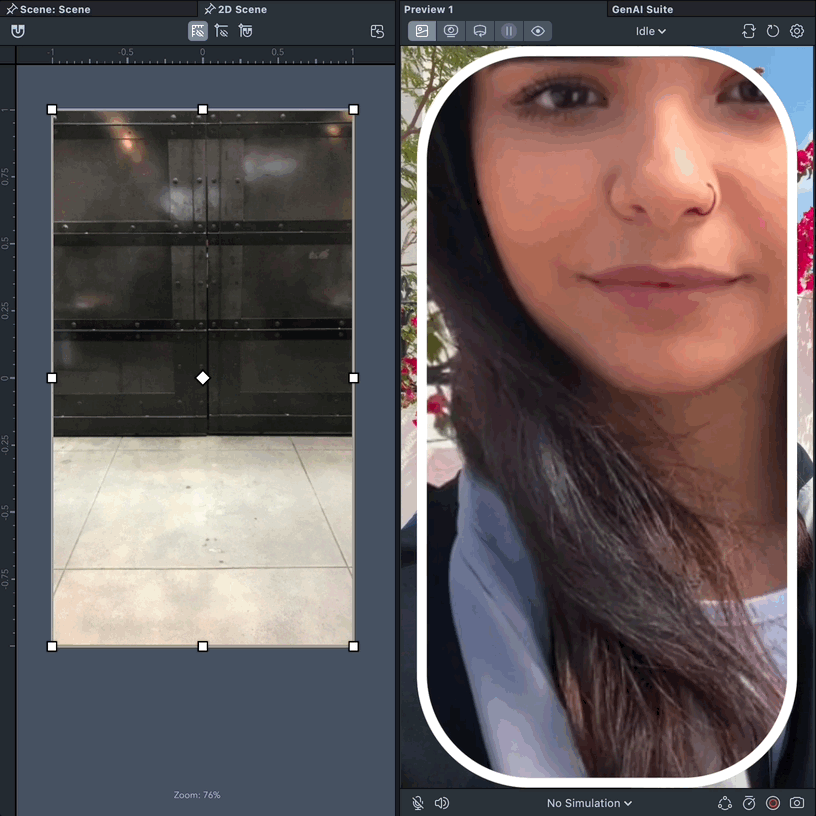The image size is (816, 816).
Task: Toggle the preview eye visibility icon
Action: pyautogui.click(x=538, y=31)
